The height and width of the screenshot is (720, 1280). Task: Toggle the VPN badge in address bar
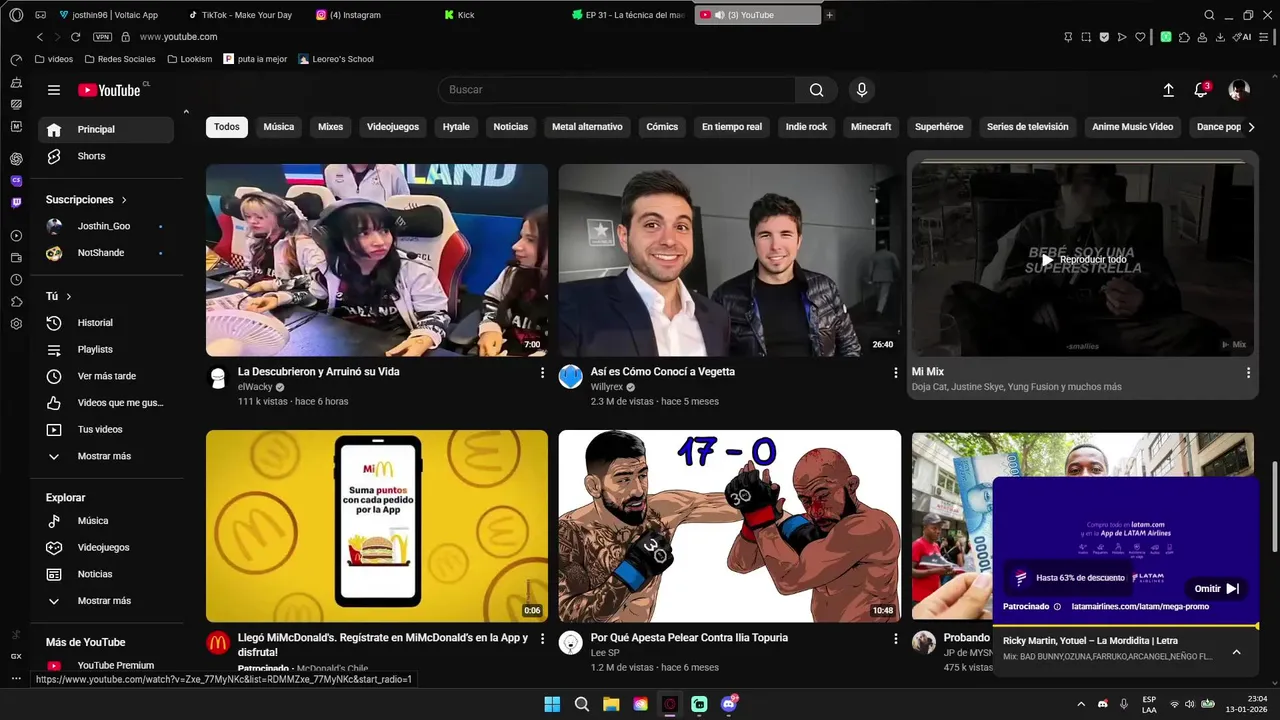102,37
